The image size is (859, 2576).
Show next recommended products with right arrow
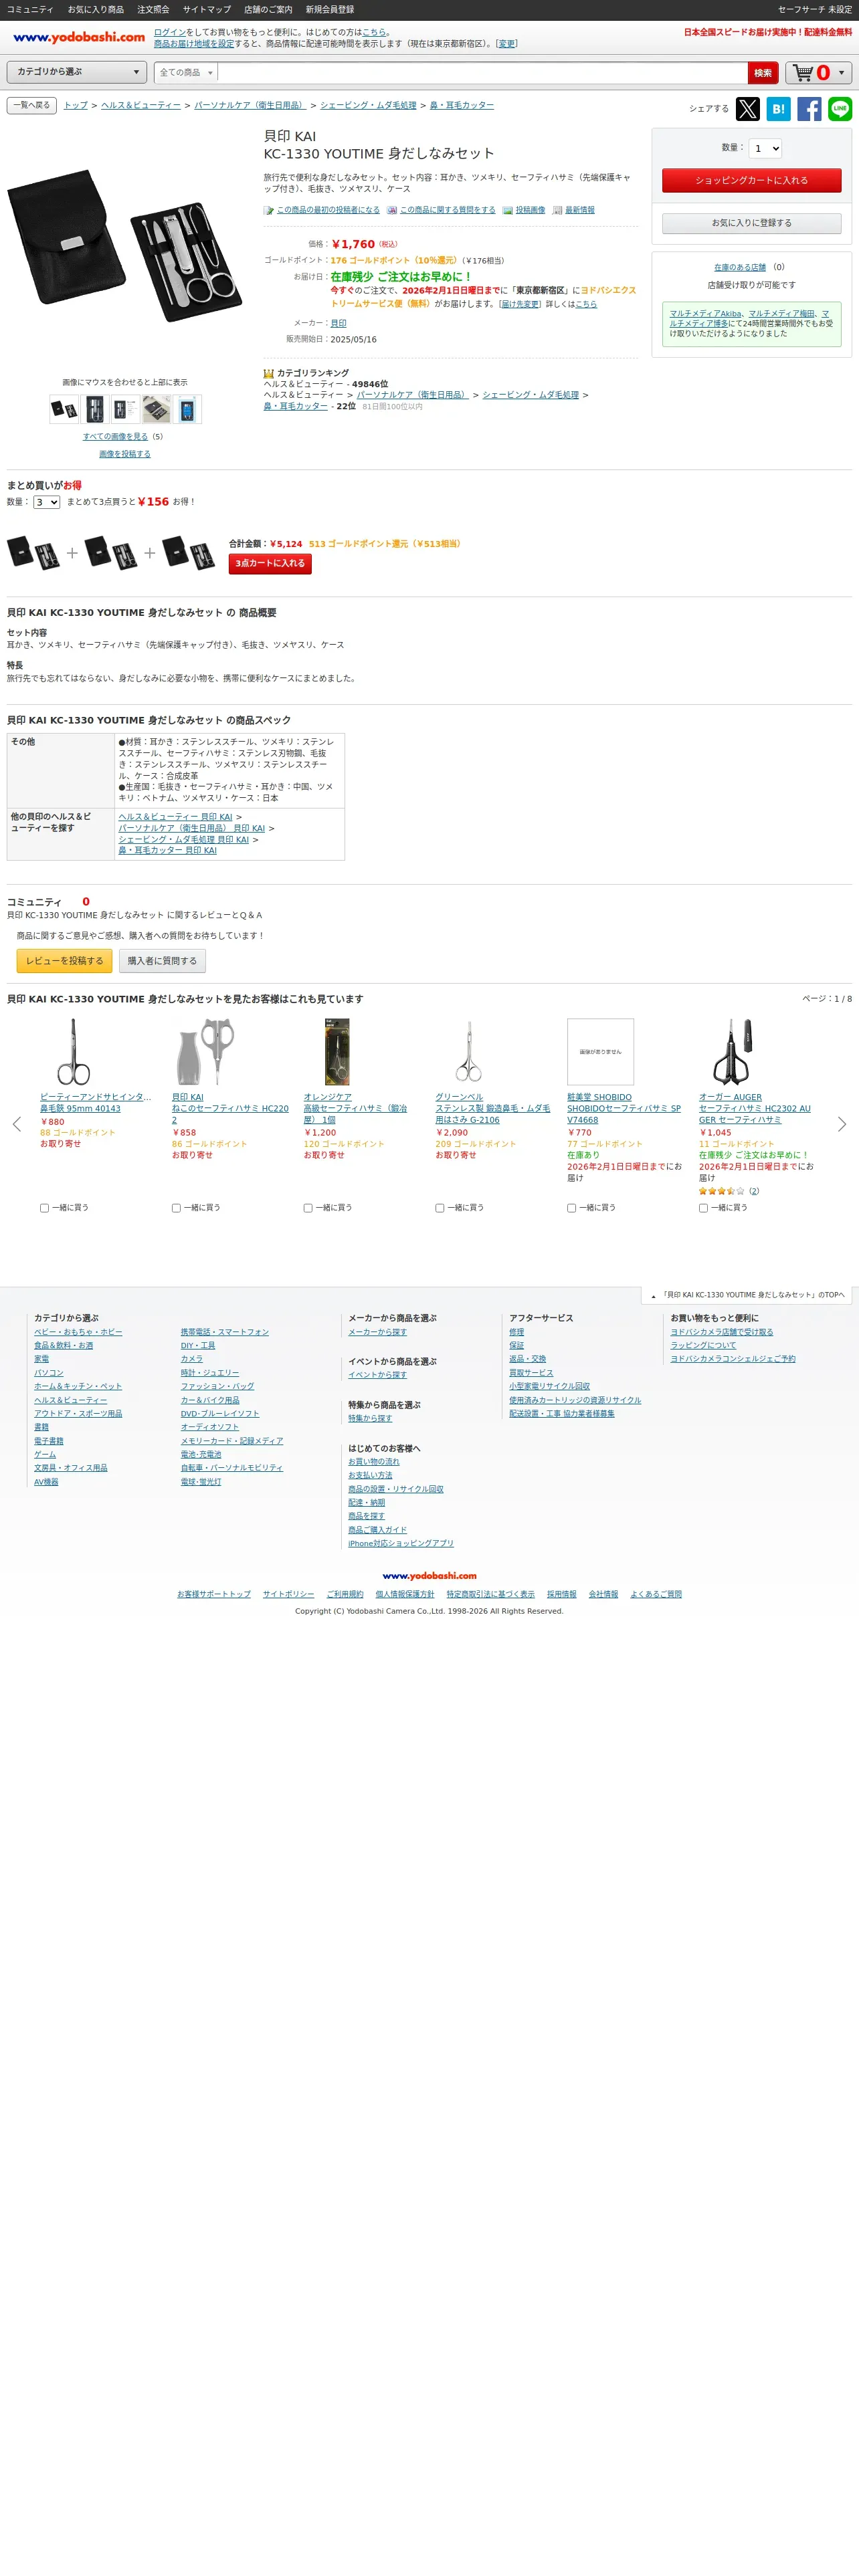click(842, 1124)
